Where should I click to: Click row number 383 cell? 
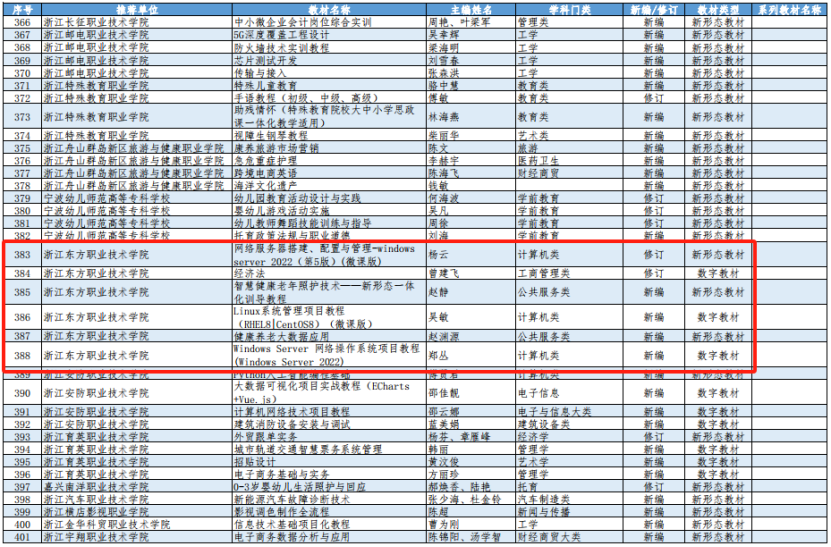click(x=21, y=255)
